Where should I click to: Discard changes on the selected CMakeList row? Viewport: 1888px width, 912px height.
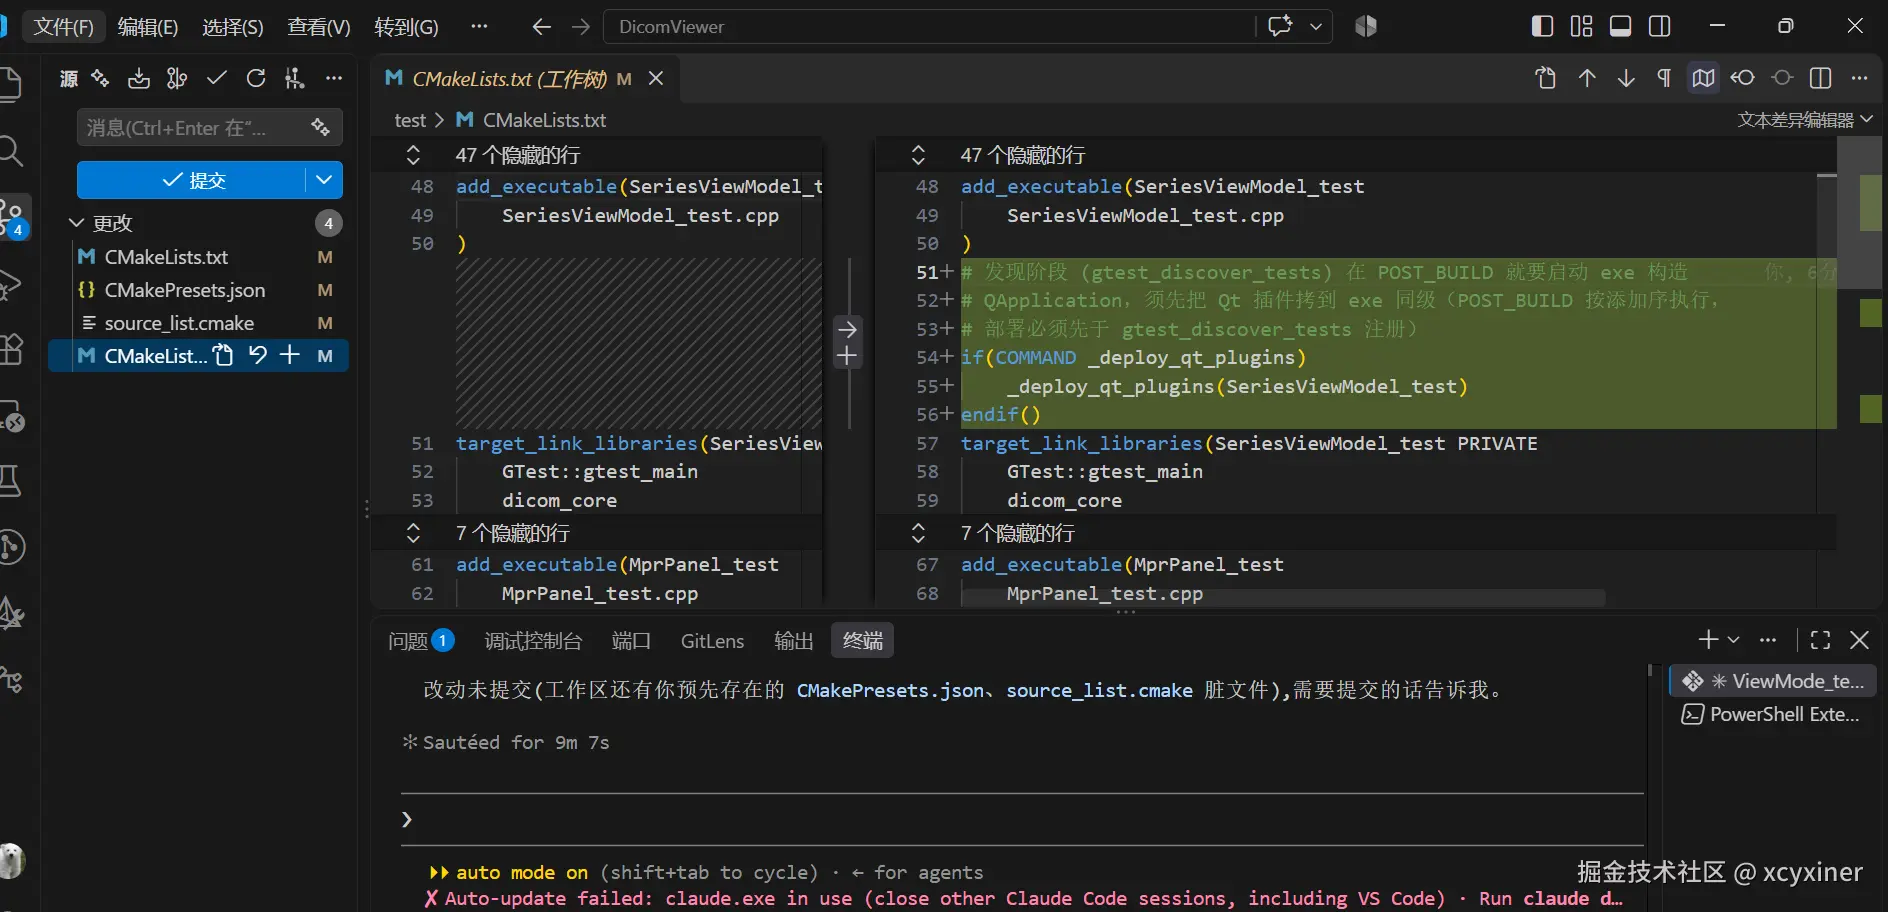pos(258,355)
